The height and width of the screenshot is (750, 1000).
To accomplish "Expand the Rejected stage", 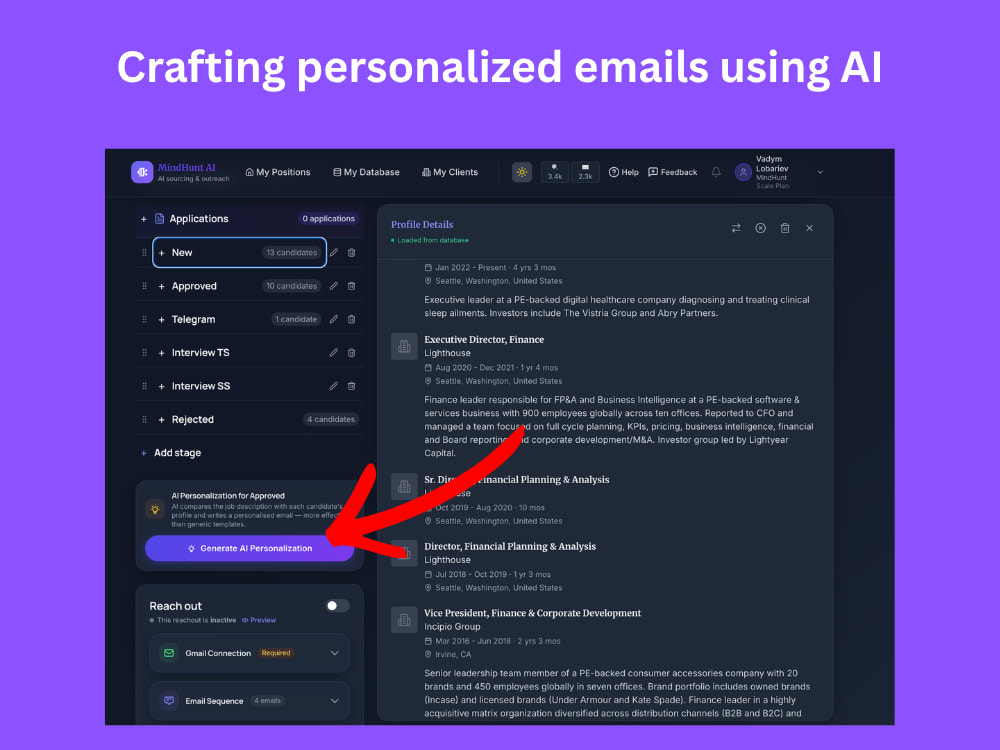I will [x=161, y=420].
